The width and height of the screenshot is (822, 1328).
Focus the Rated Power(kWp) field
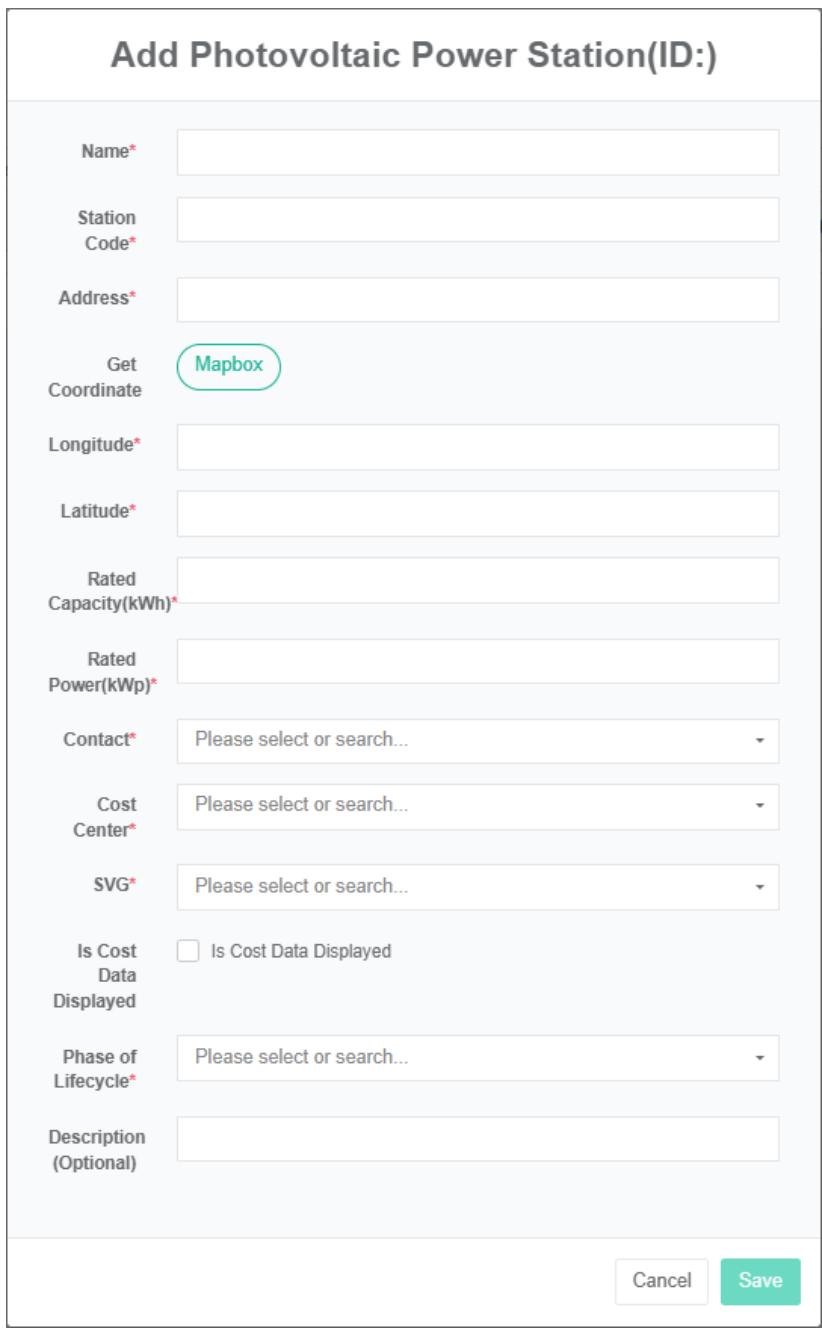477,661
